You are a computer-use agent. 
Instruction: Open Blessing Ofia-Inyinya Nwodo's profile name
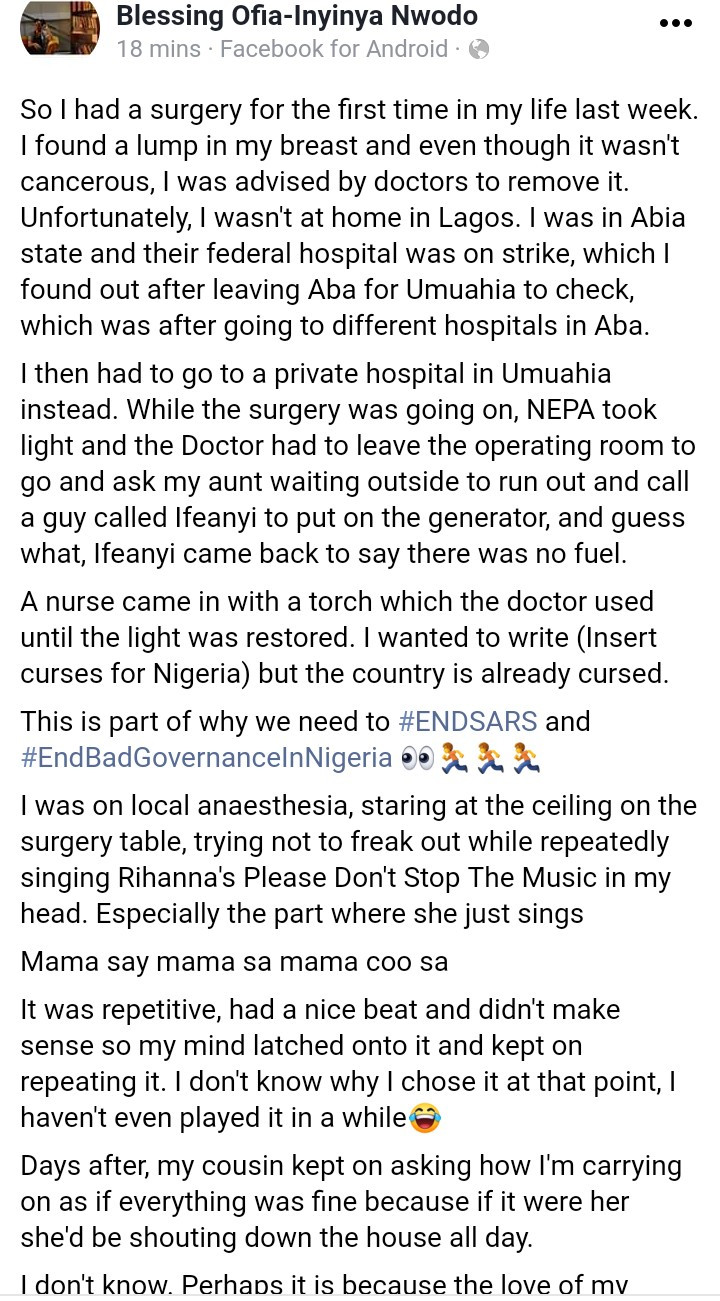[297, 16]
